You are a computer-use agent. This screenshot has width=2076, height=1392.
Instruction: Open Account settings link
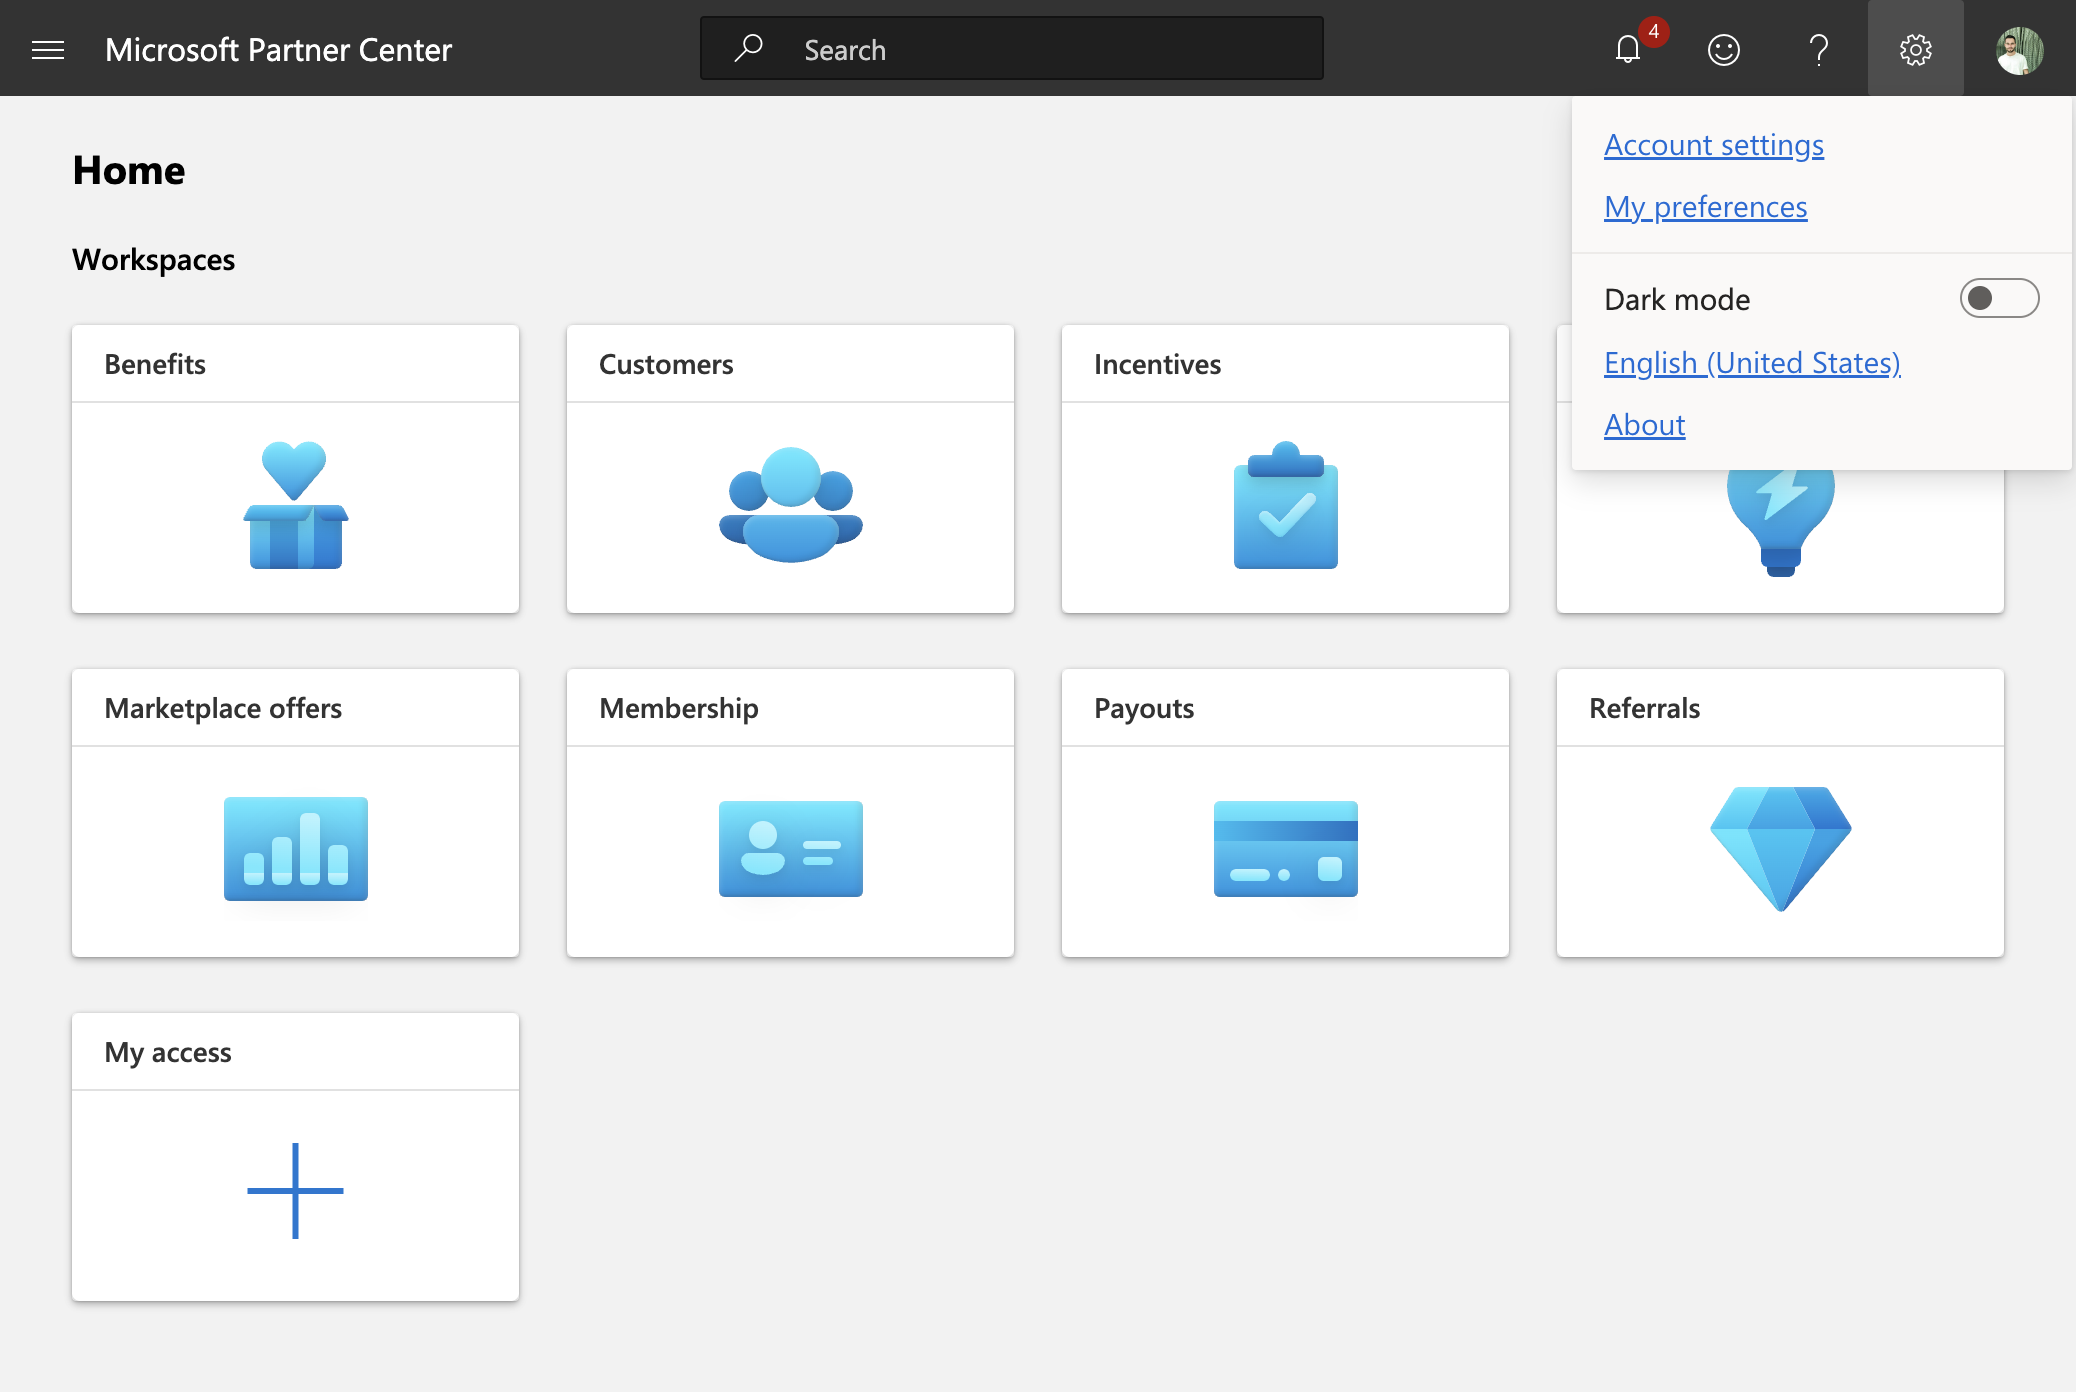(x=1714, y=145)
